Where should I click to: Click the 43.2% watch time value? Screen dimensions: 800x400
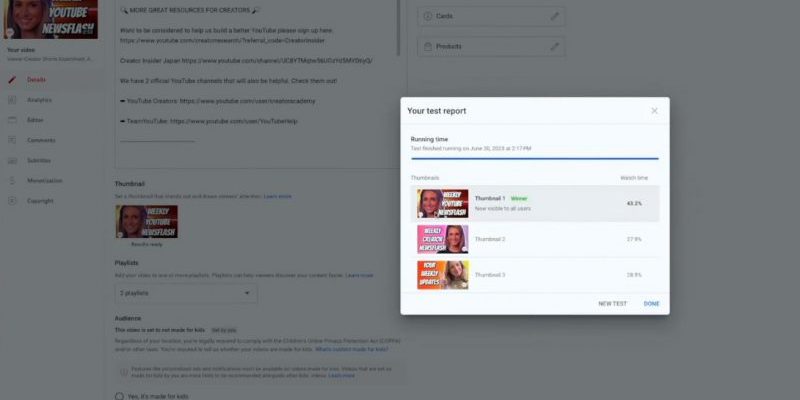point(634,204)
